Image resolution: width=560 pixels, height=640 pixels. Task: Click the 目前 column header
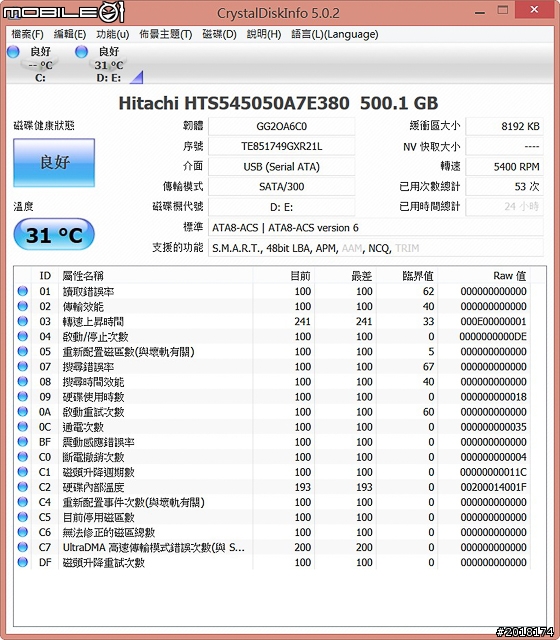pyautogui.click(x=284, y=276)
